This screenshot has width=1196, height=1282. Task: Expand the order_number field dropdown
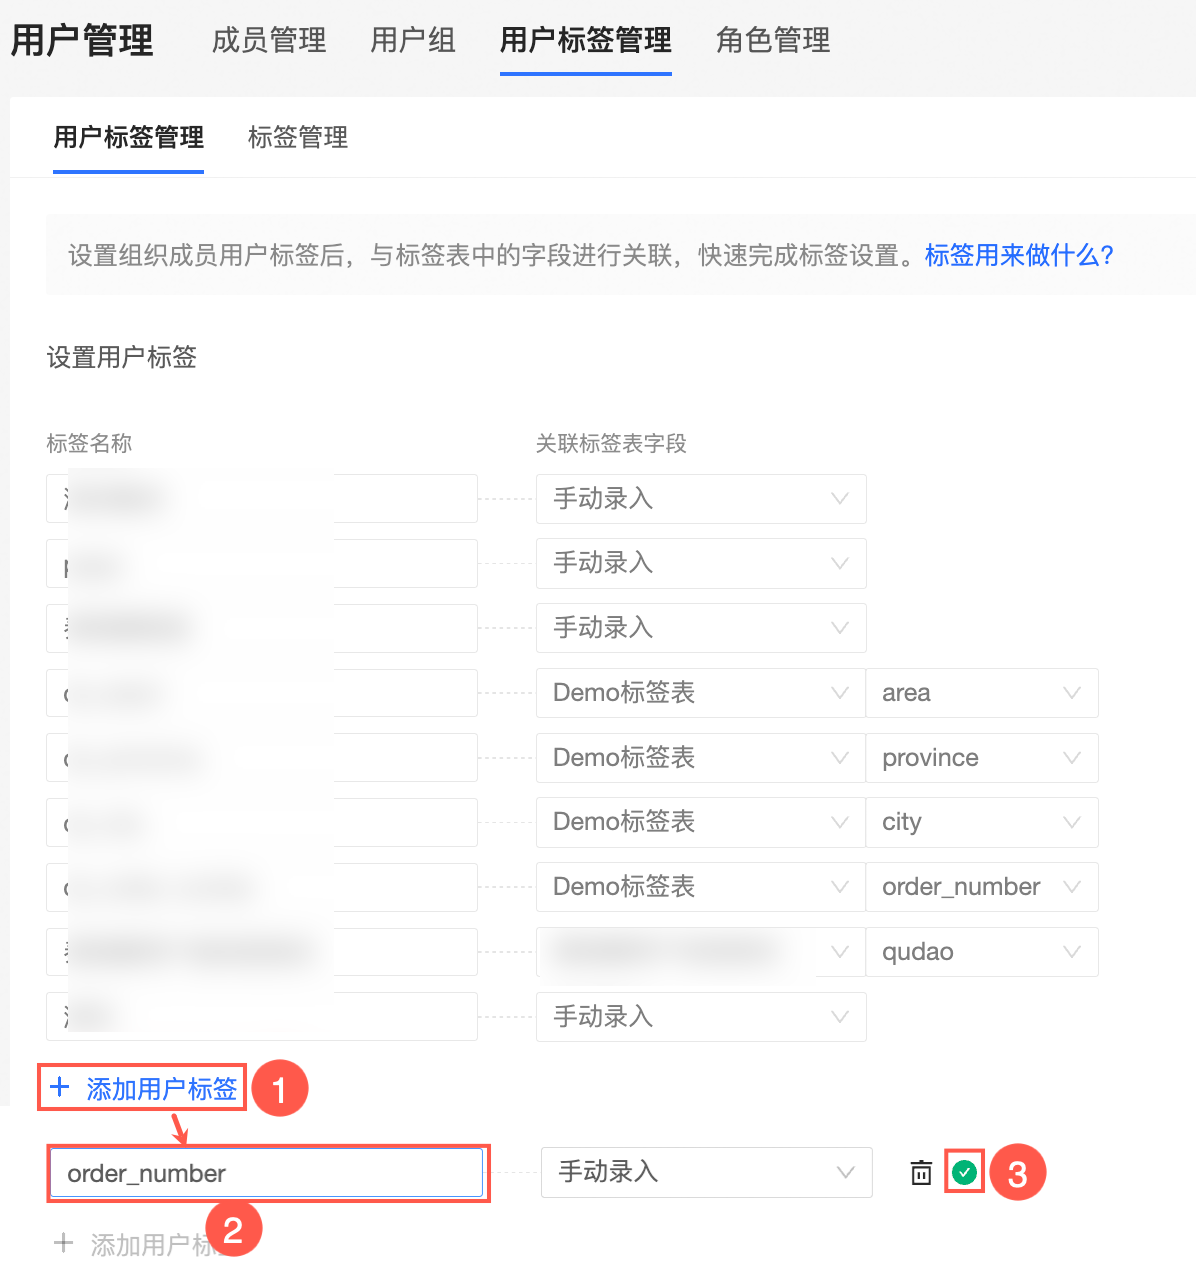pos(982,887)
